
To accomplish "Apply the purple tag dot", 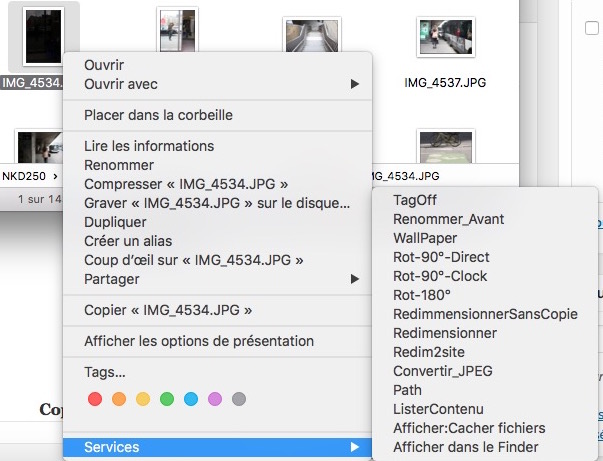I will (x=215, y=400).
